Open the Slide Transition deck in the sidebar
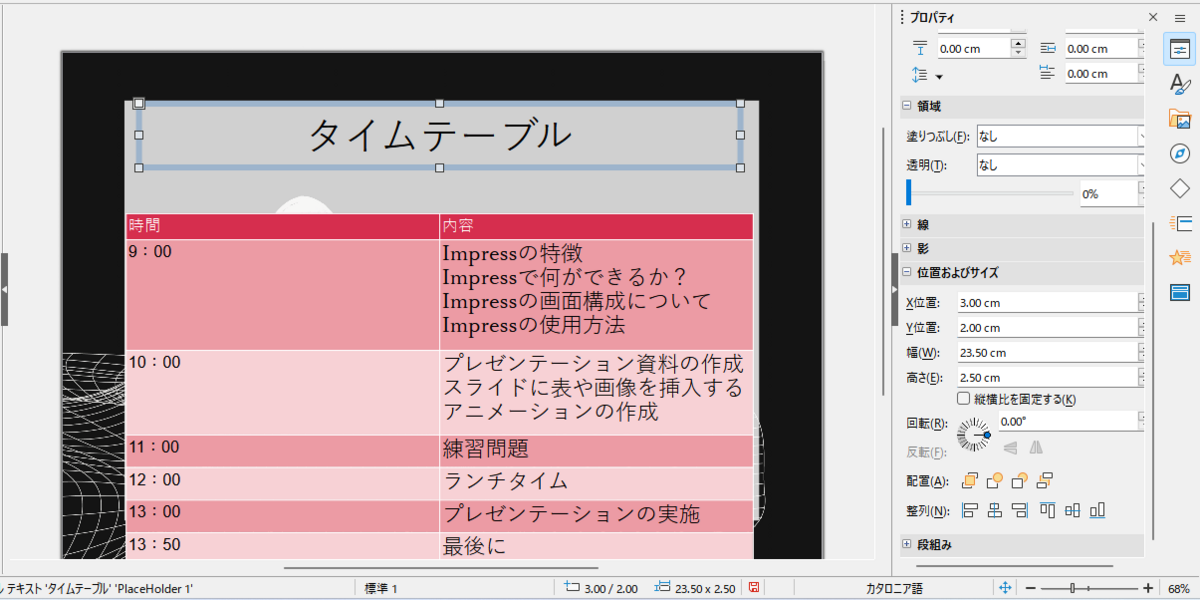Image resolution: width=1200 pixels, height=600 pixels. click(1179, 223)
